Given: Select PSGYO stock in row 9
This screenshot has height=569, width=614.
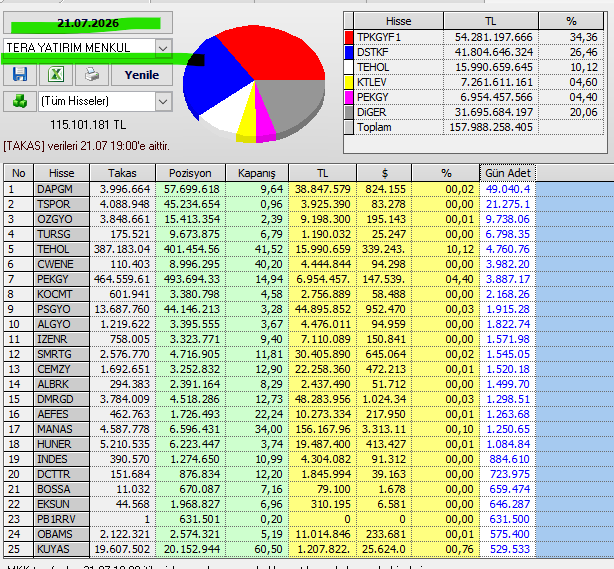Looking at the screenshot, I should tap(61, 309).
